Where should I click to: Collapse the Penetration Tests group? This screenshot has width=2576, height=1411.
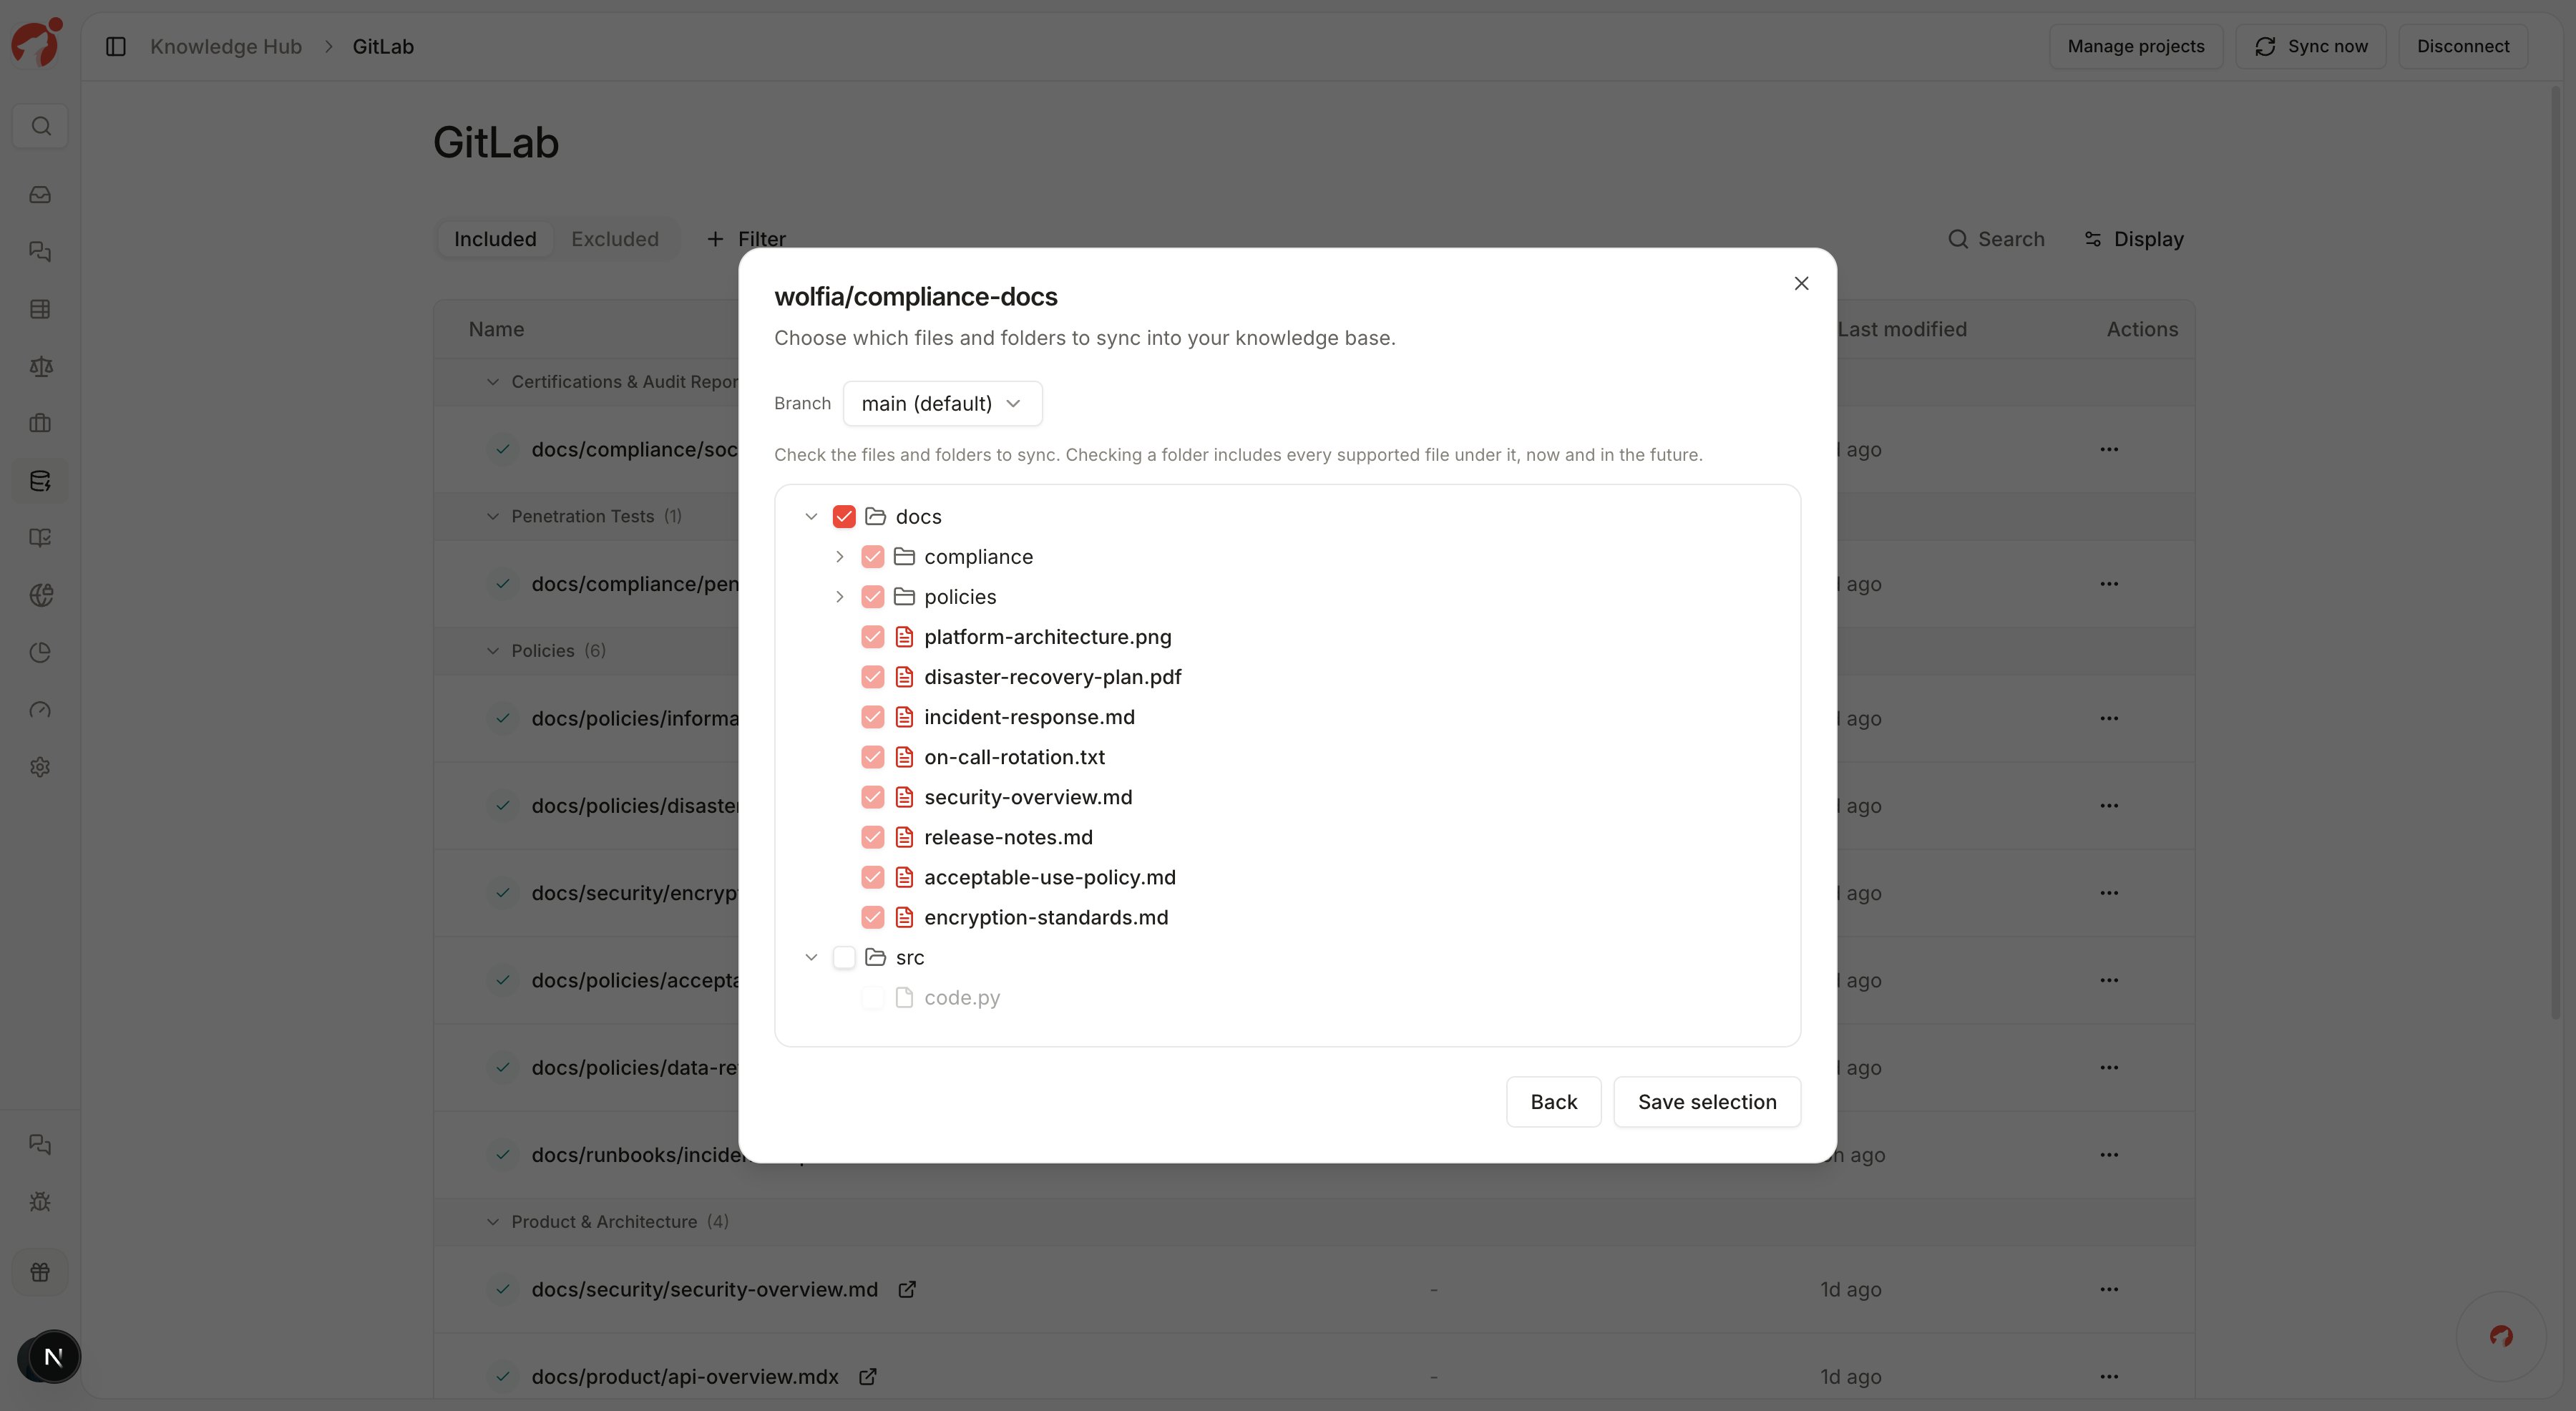pos(492,517)
